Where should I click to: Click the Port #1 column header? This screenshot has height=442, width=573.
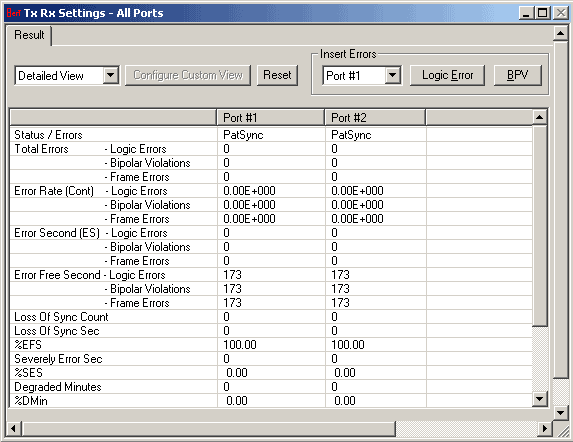point(271,118)
